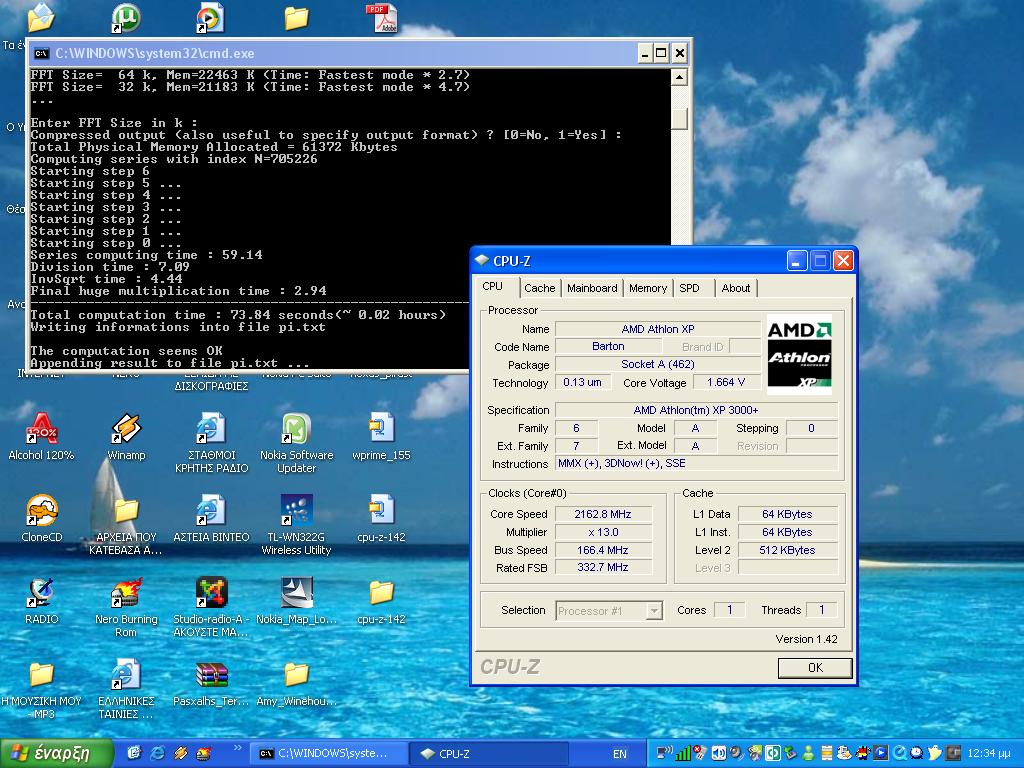
Task: Open the Adobe PDF desktop icon
Action: (x=381, y=18)
